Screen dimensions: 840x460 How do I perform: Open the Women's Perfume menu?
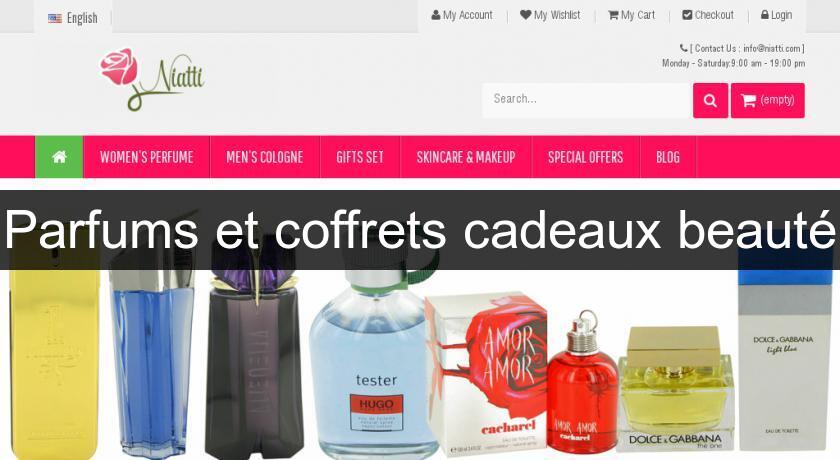146,157
